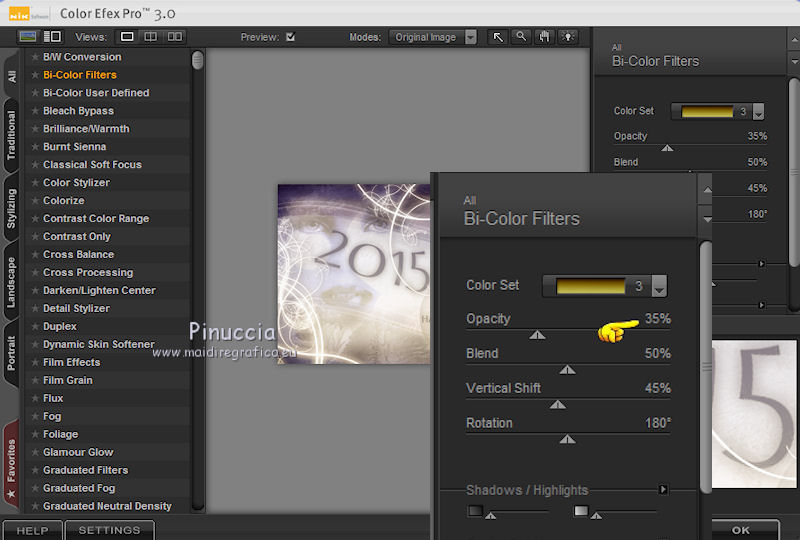Select the Contrast Color Range filter
Image resolution: width=800 pixels, height=540 pixels.
tap(96, 218)
